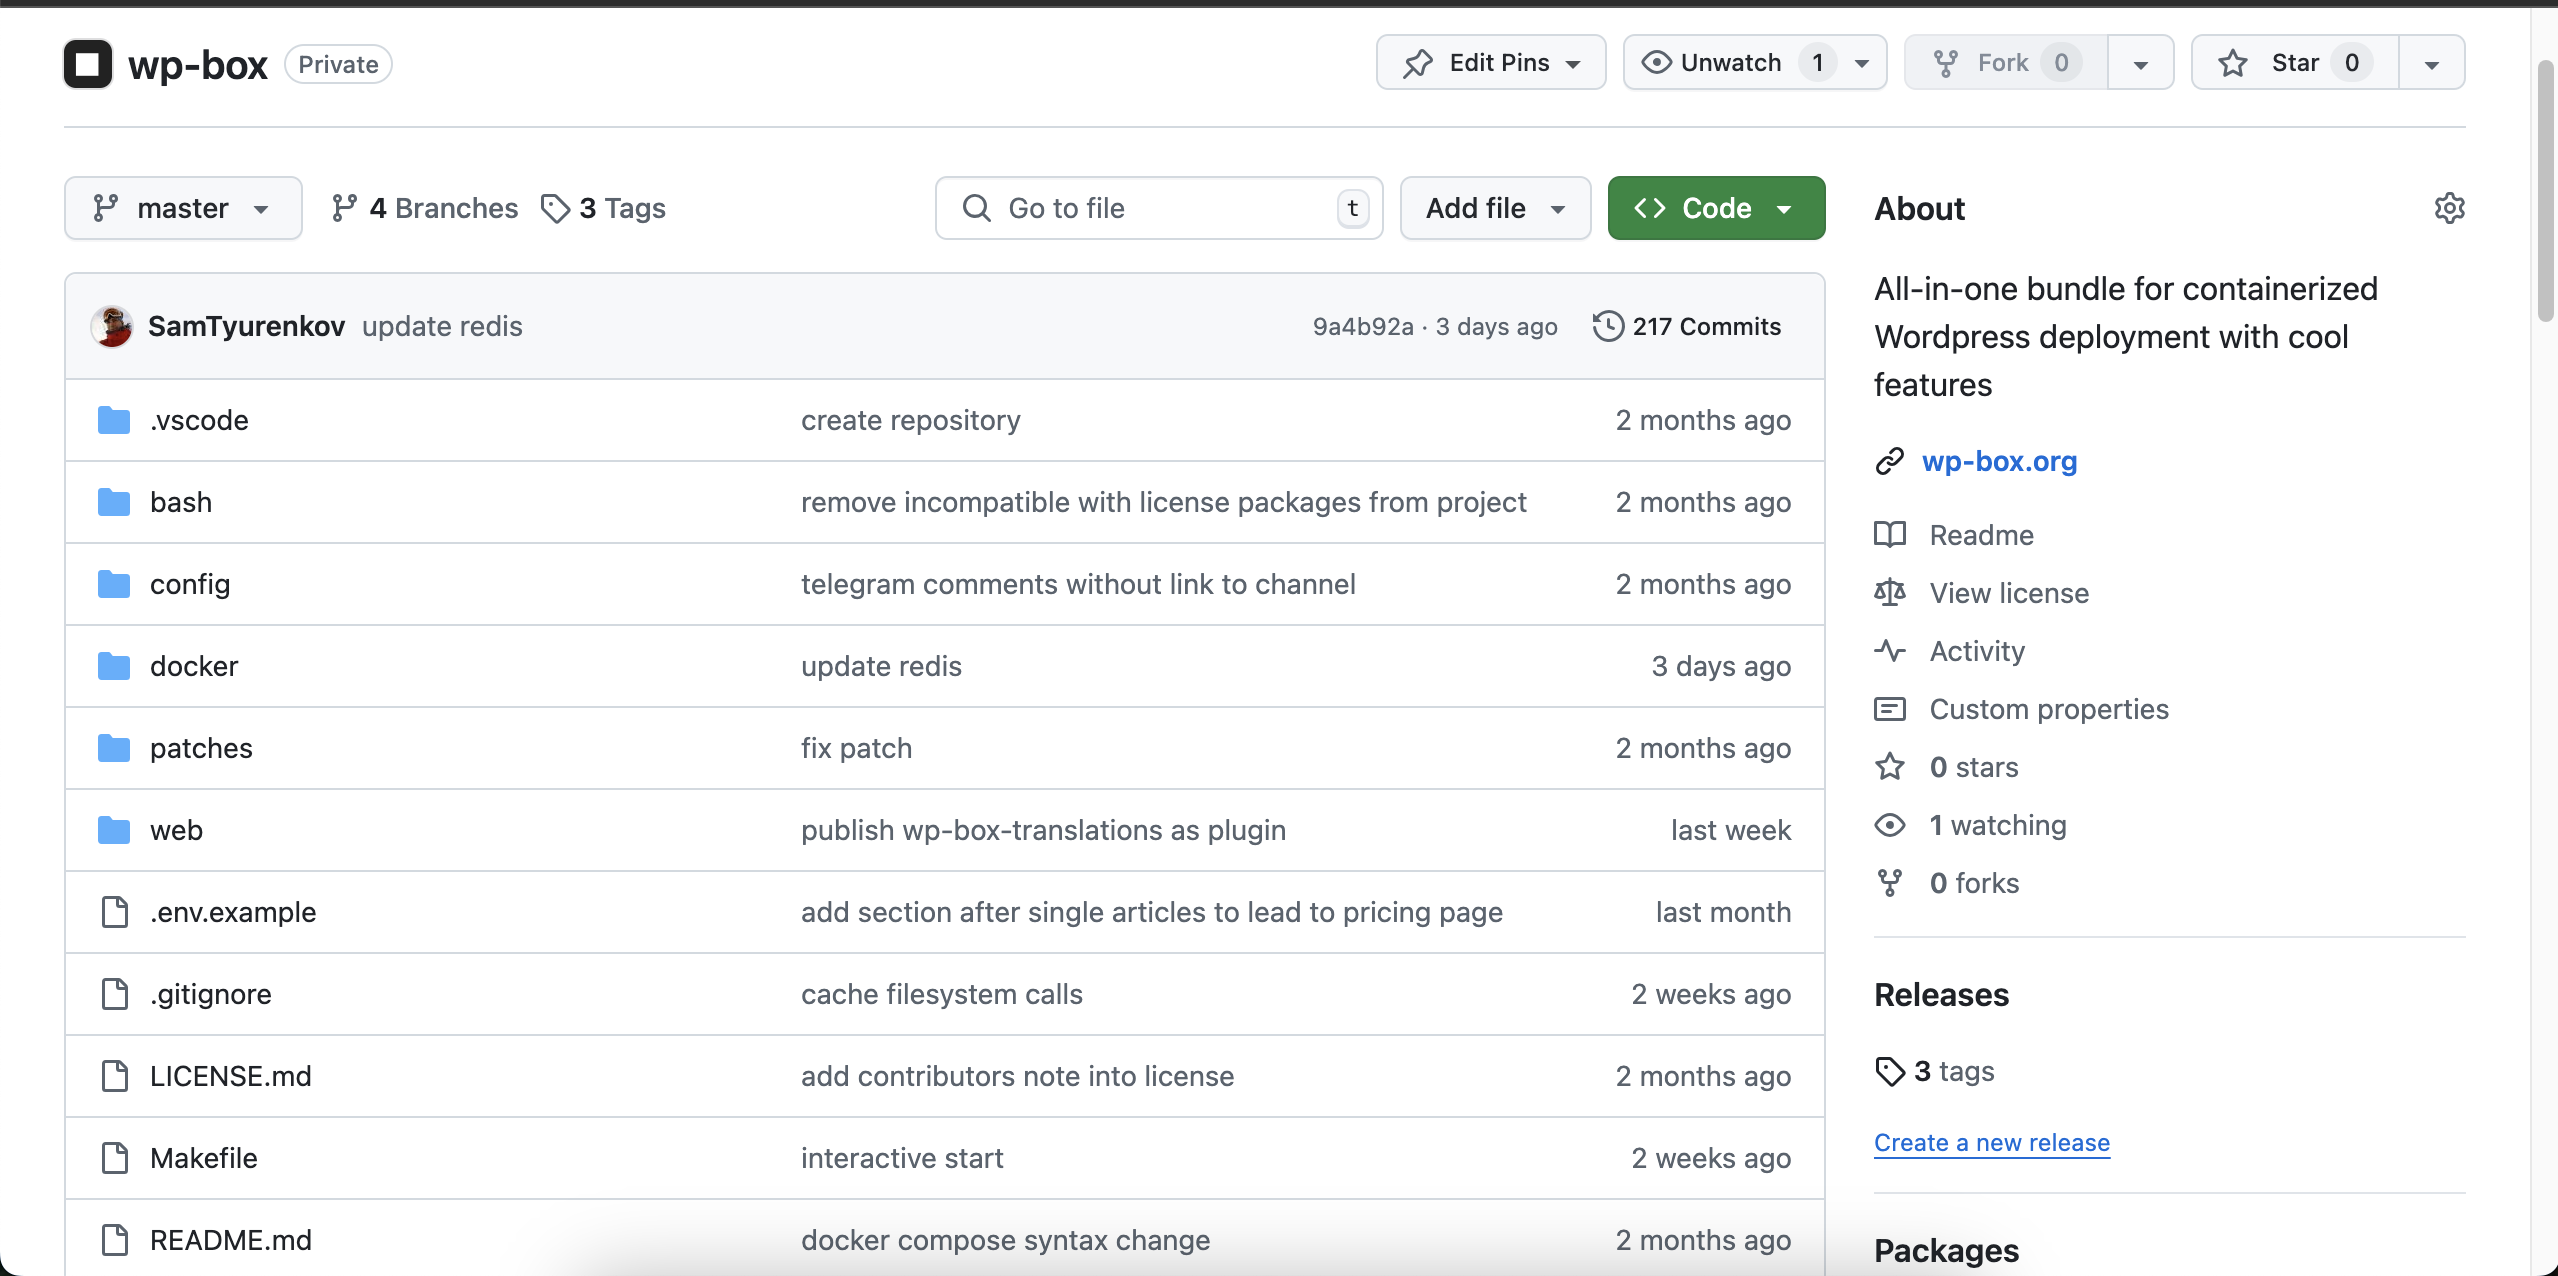
Task: Open the 'cache filesystem calls' commit message
Action: pyautogui.click(x=942, y=994)
